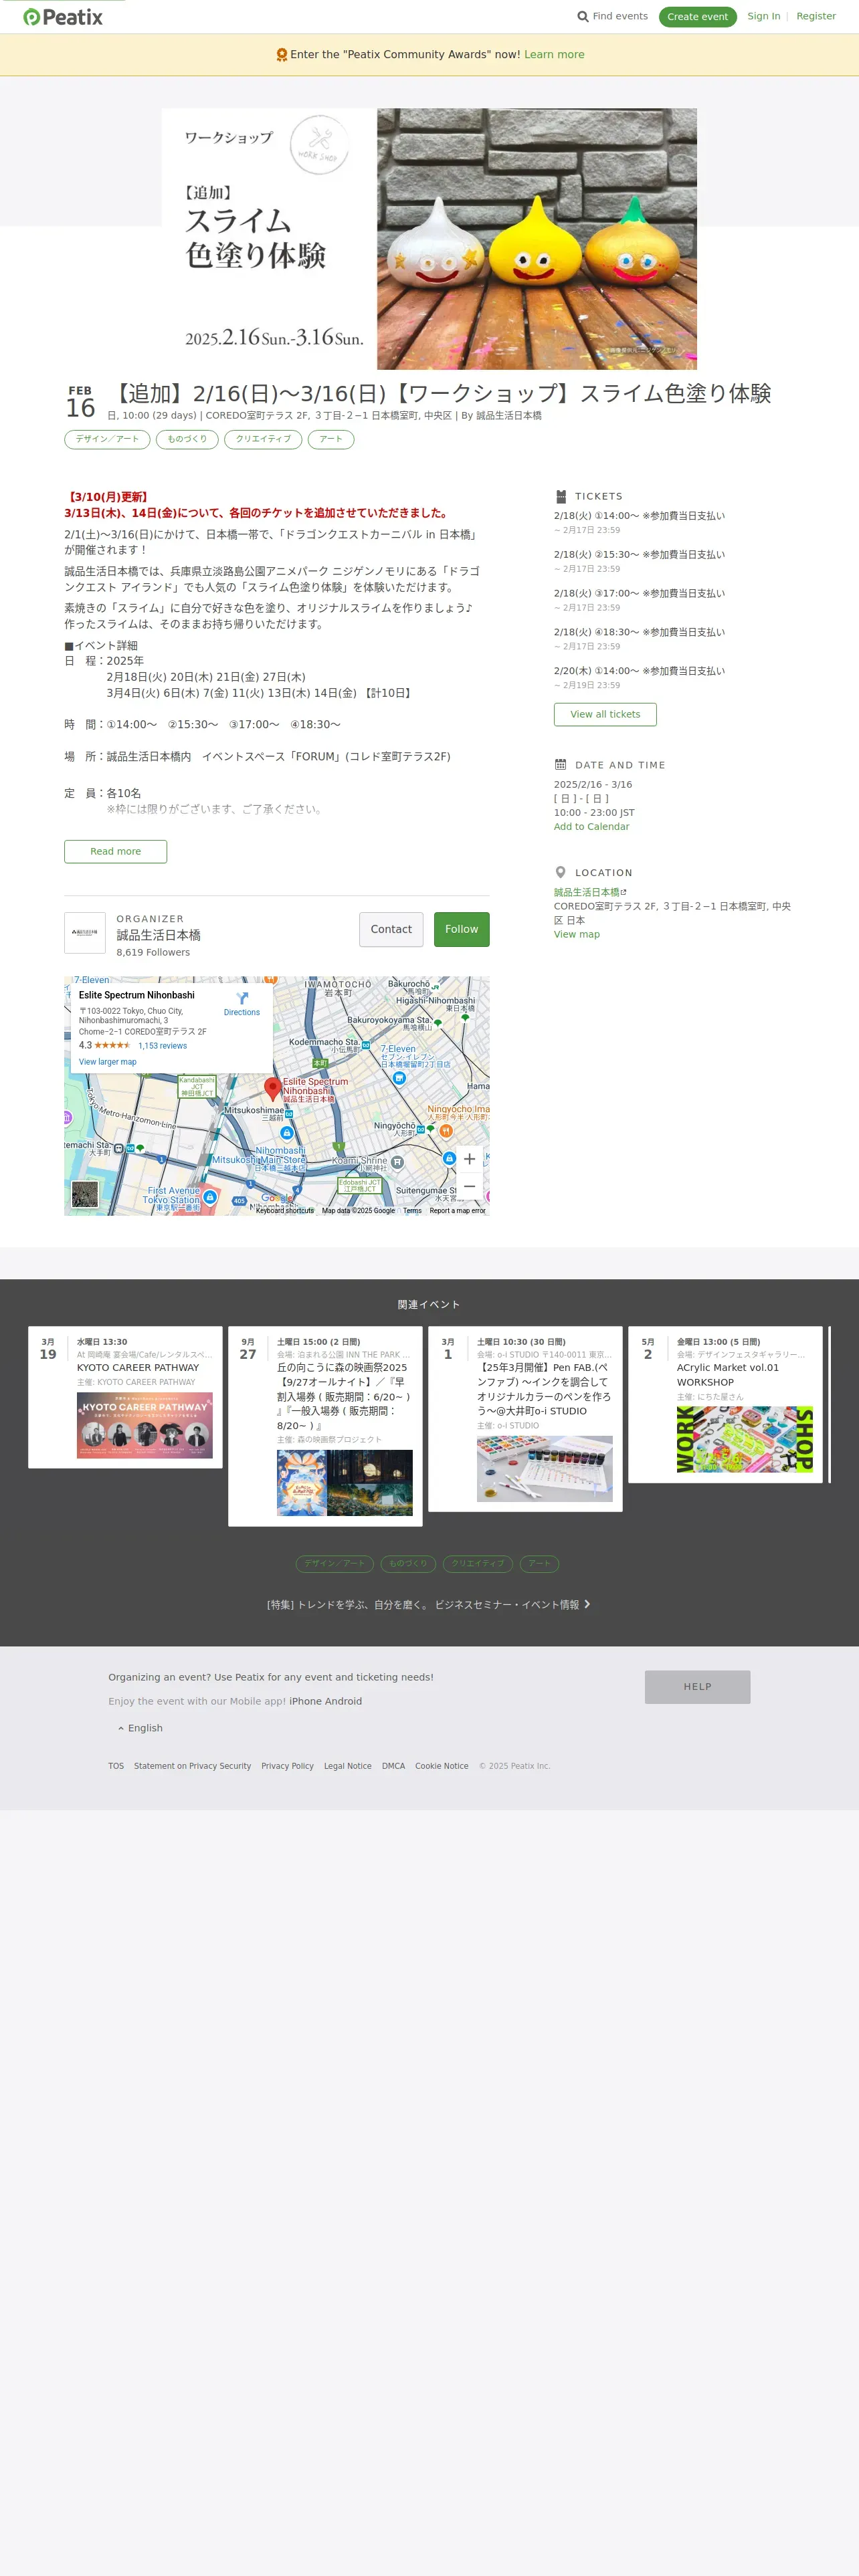This screenshot has width=859, height=2576.
Task: Open Find events search
Action: tap(612, 17)
